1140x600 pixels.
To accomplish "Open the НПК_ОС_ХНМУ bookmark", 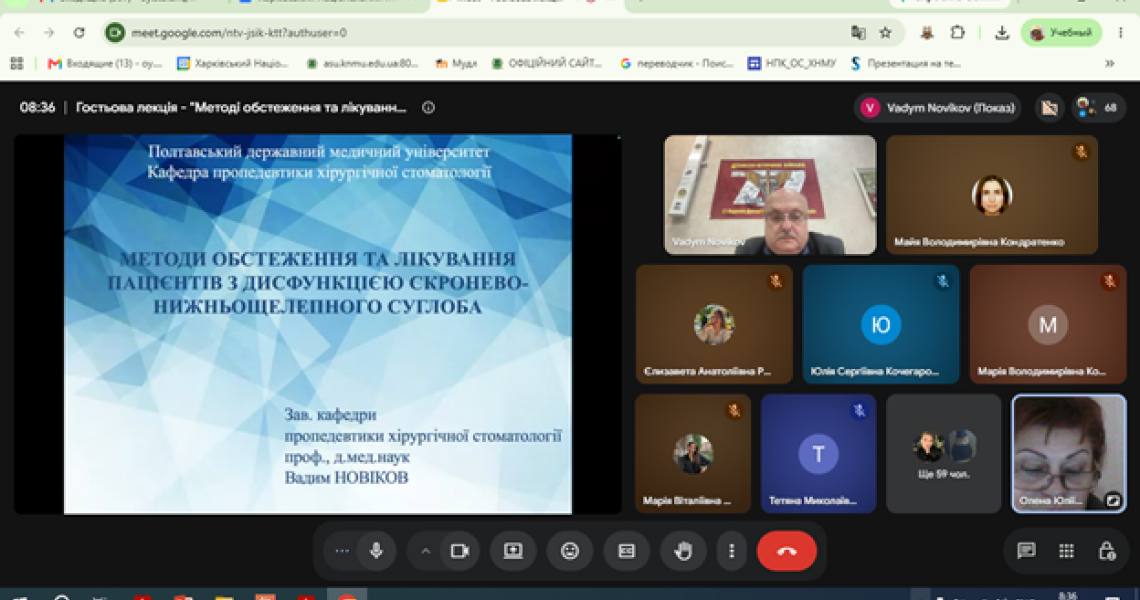I will point(792,64).
